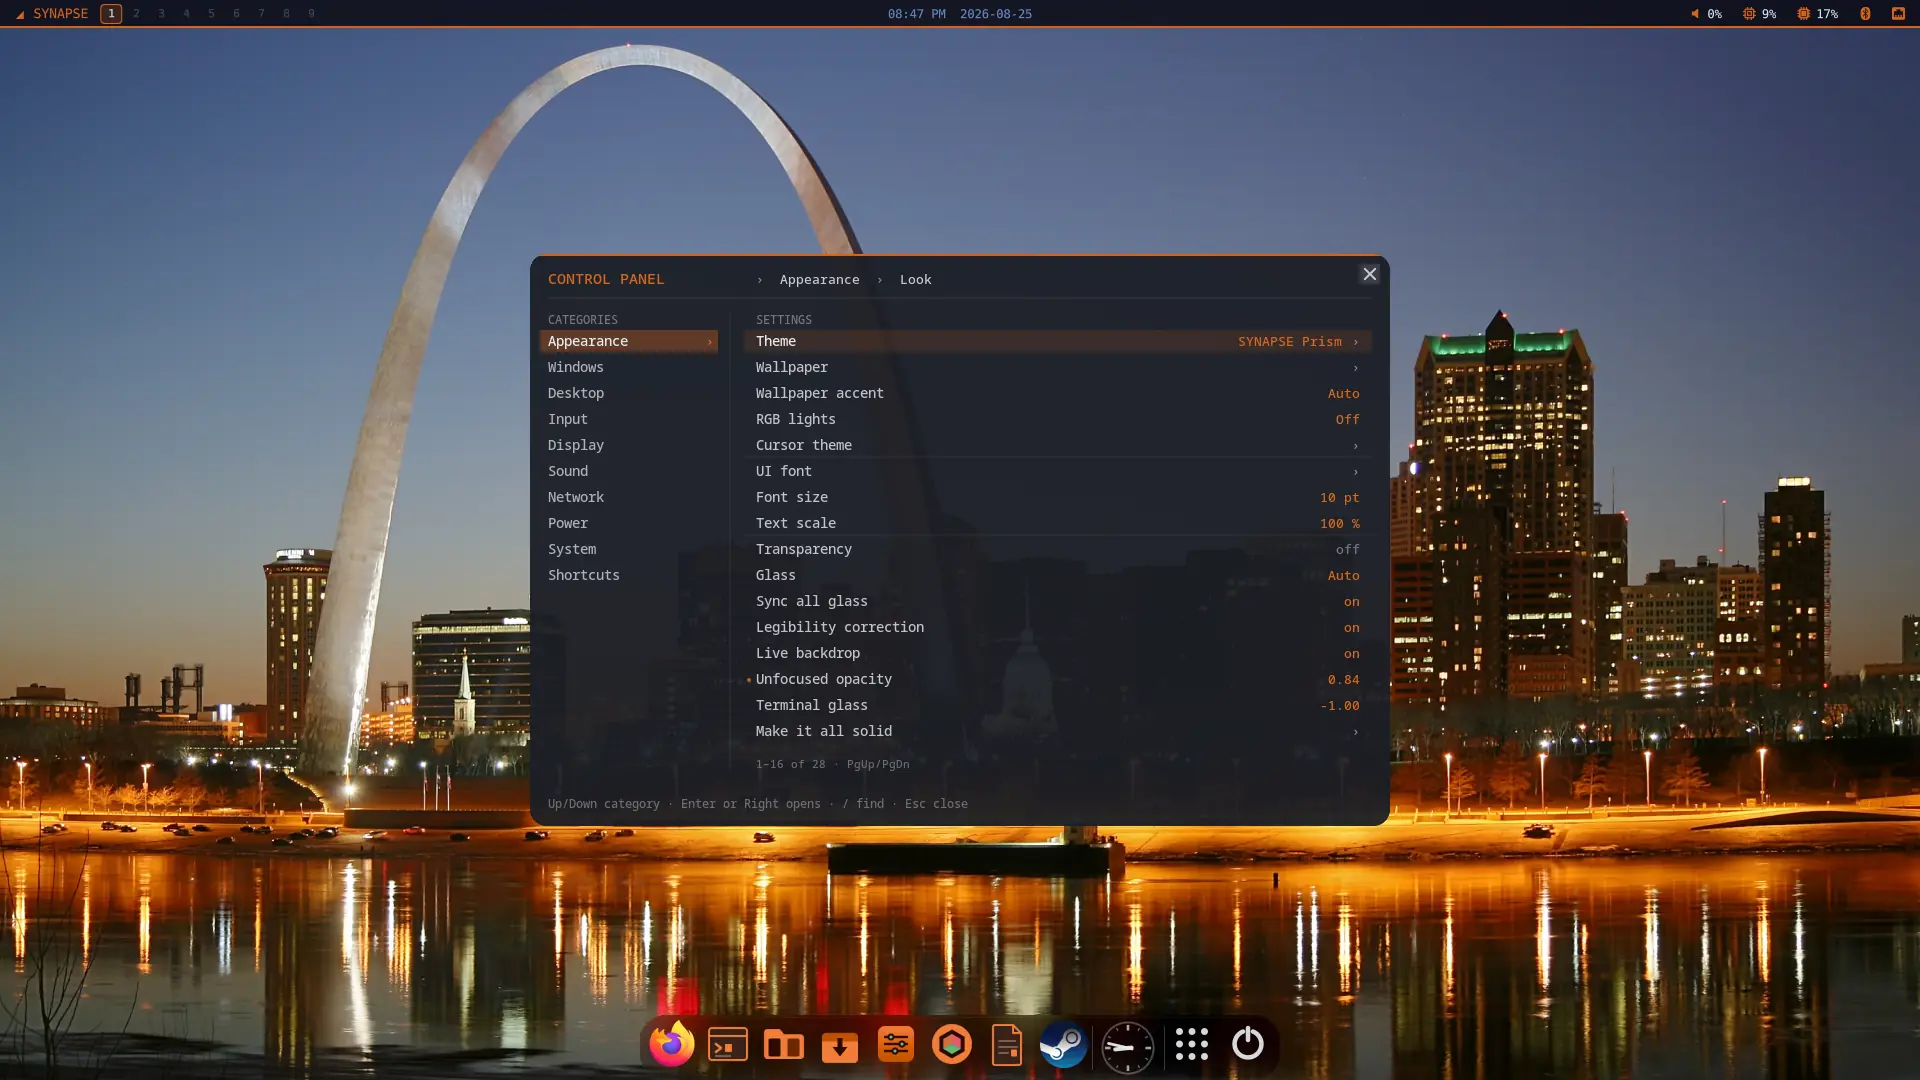Expand the Wallpaper setting row
1920x1080 pixels.
(1057, 367)
